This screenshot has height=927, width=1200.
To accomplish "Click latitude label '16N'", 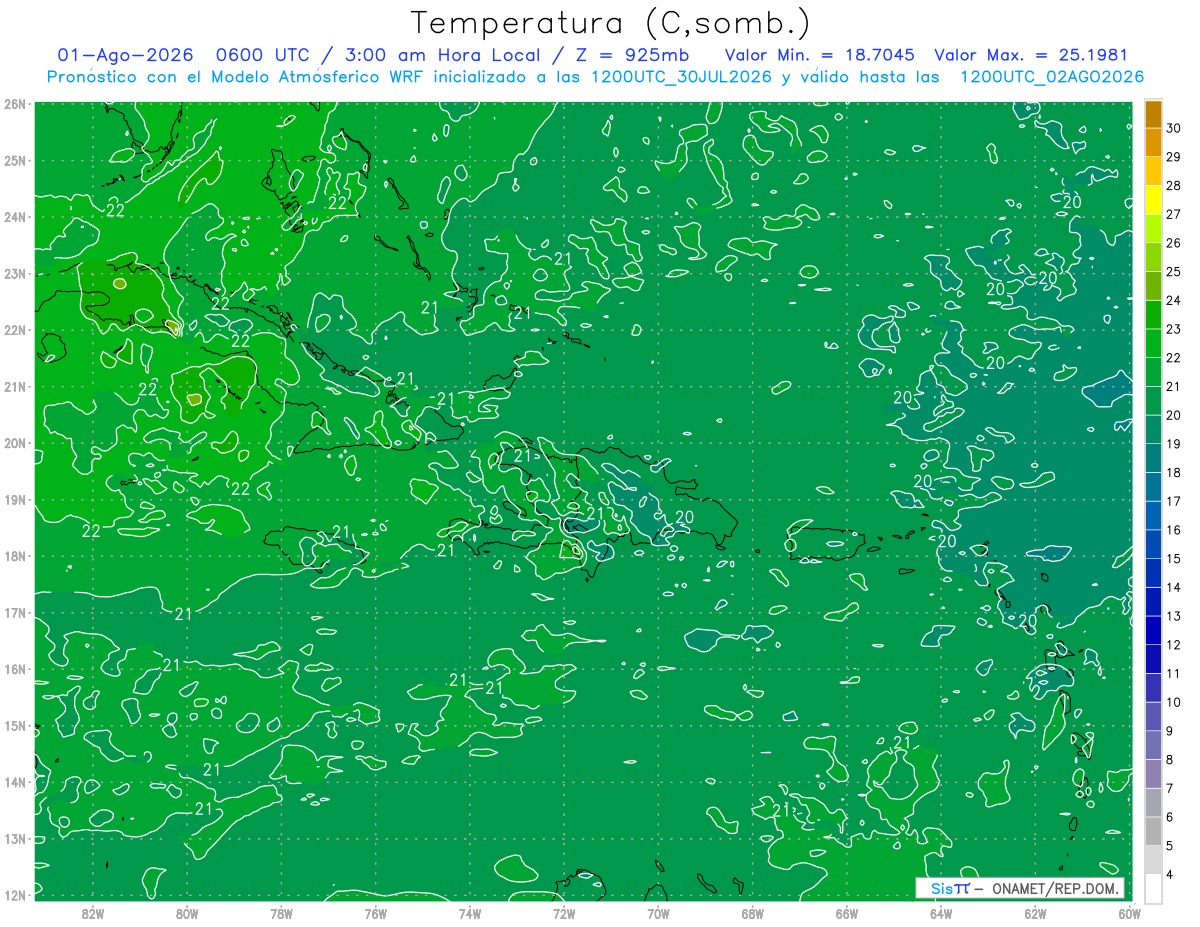I will (15, 669).
